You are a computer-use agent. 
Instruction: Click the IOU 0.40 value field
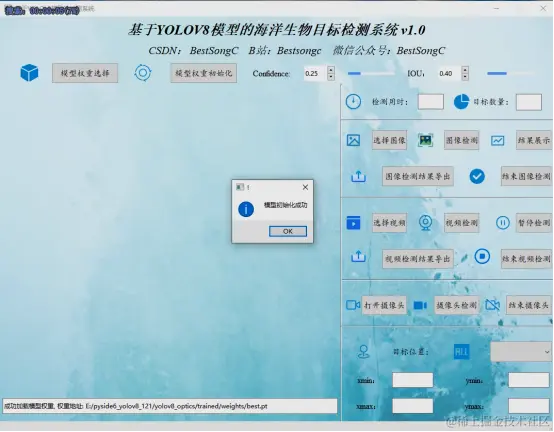click(449, 73)
